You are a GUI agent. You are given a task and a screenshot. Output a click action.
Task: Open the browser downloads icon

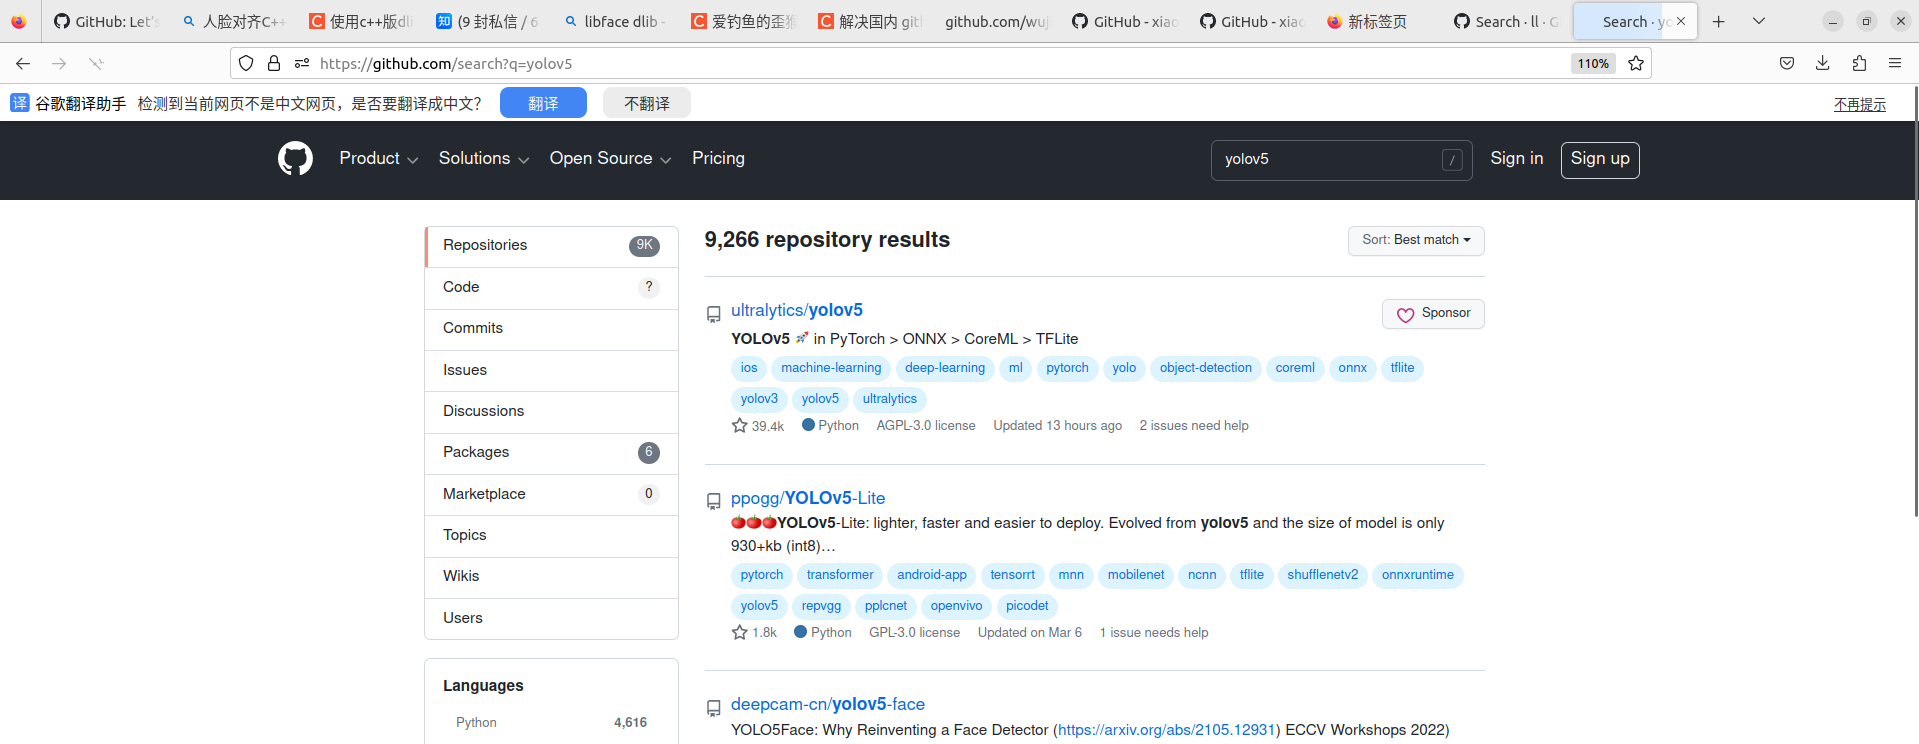1823,63
